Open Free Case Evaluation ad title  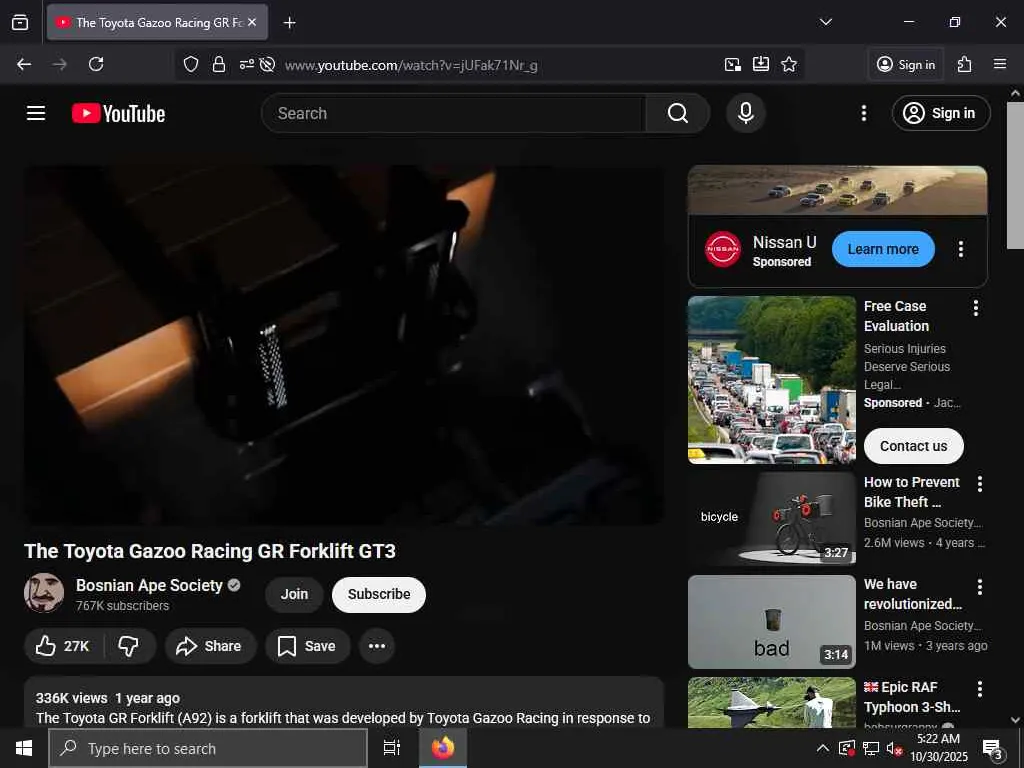click(x=896, y=316)
